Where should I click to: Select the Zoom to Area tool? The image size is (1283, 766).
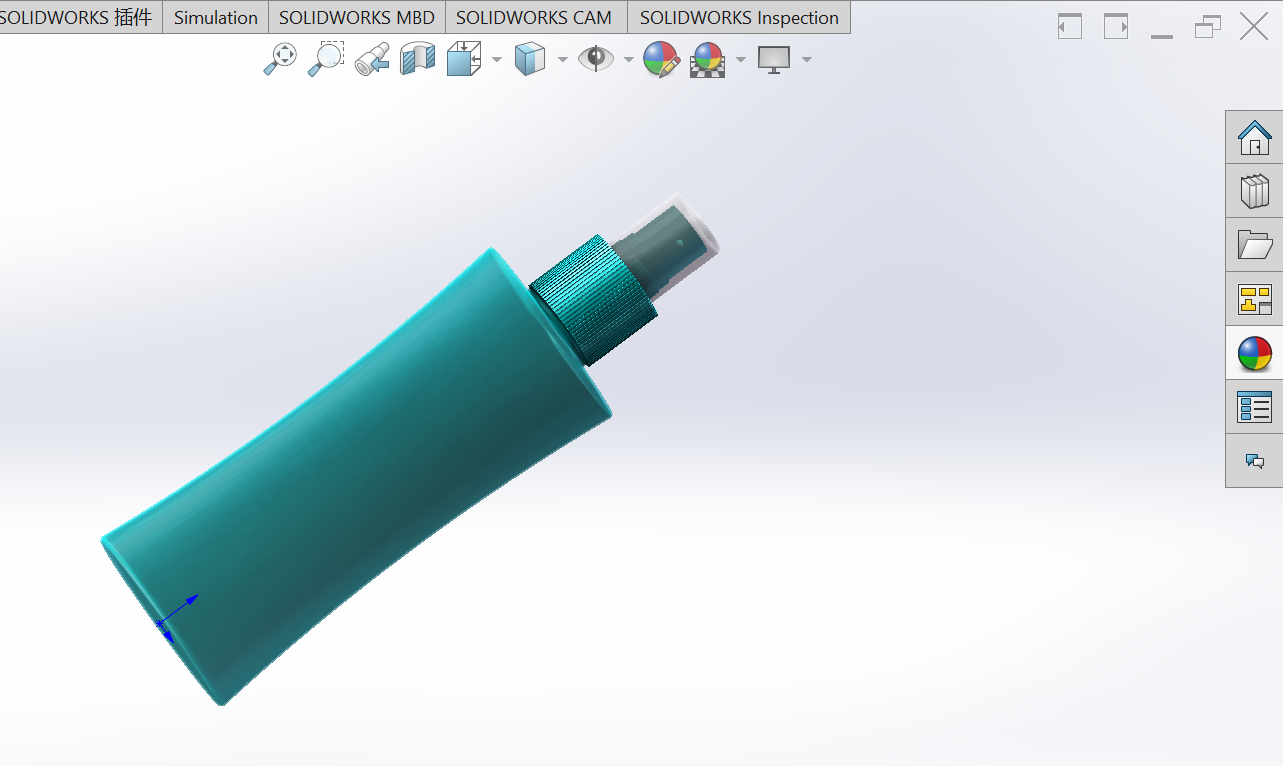point(326,59)
